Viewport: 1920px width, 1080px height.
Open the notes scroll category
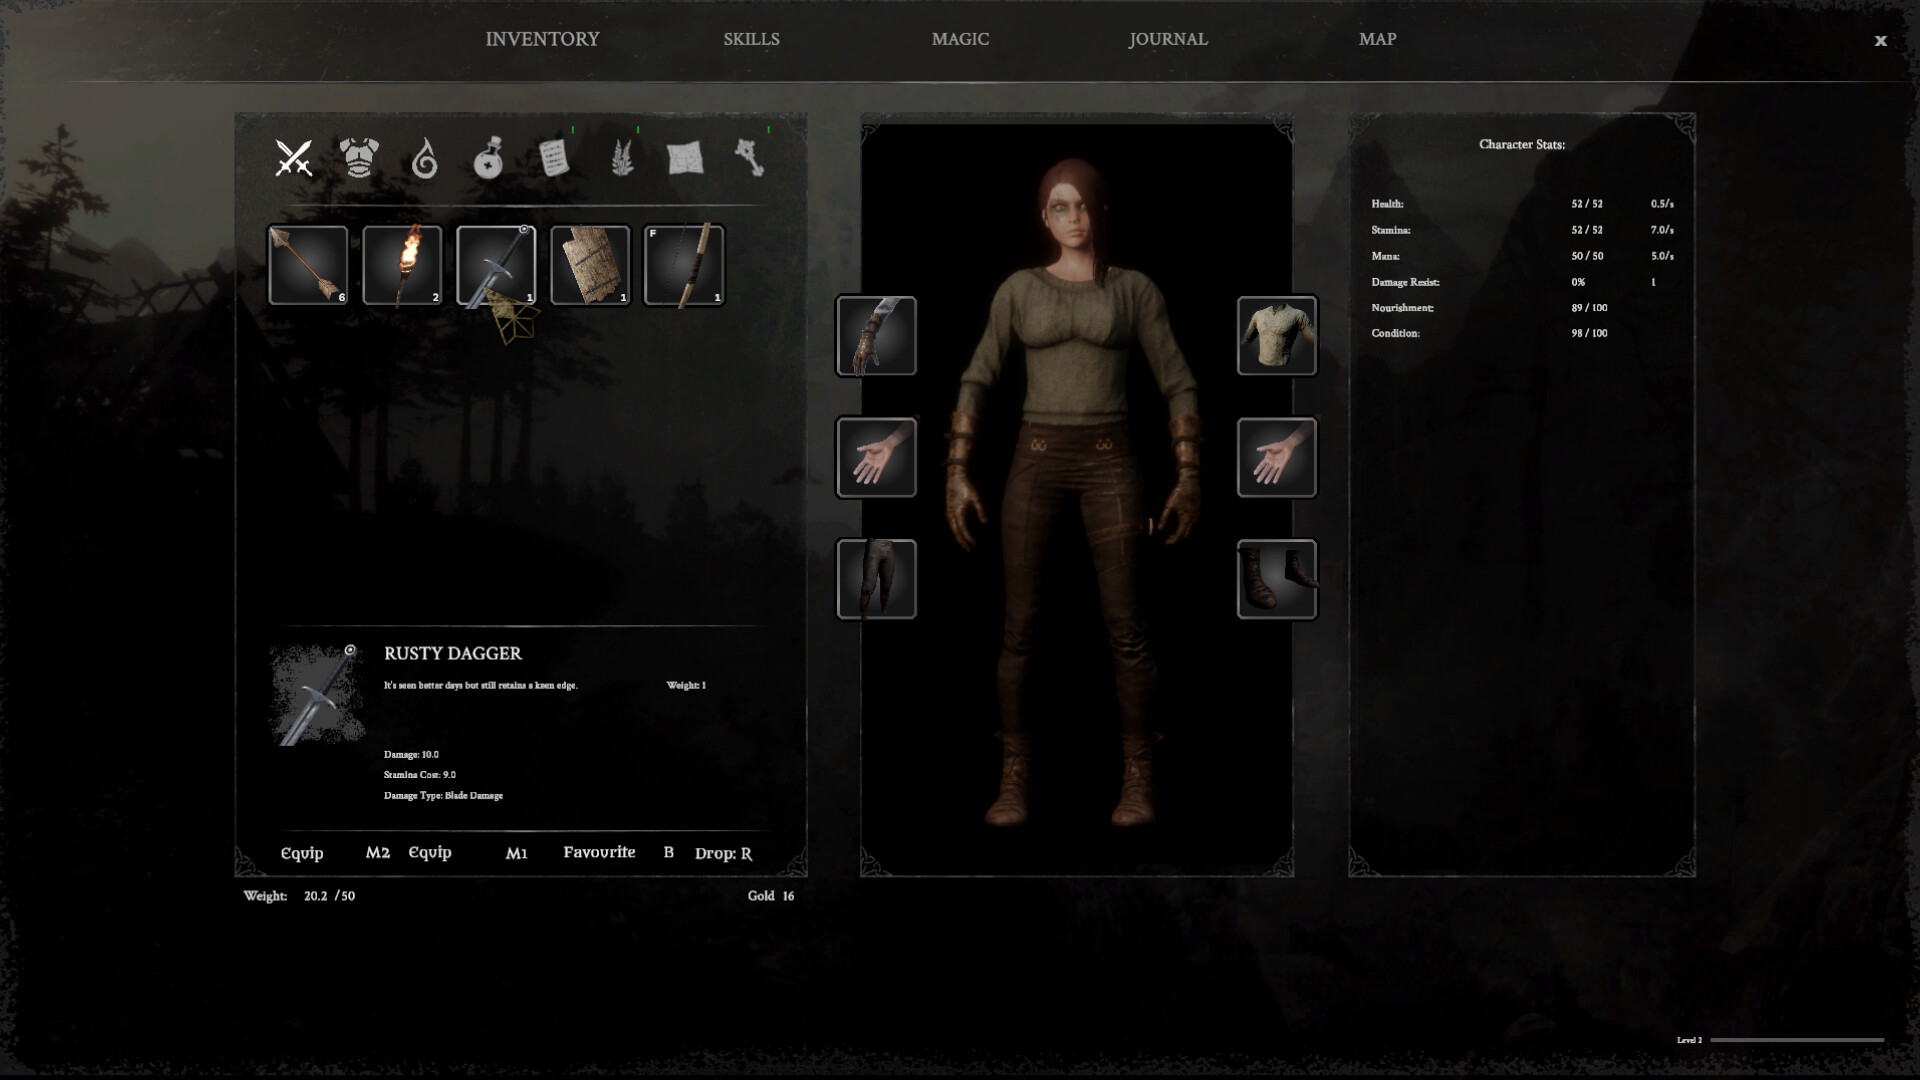click(x=555, y=158)
